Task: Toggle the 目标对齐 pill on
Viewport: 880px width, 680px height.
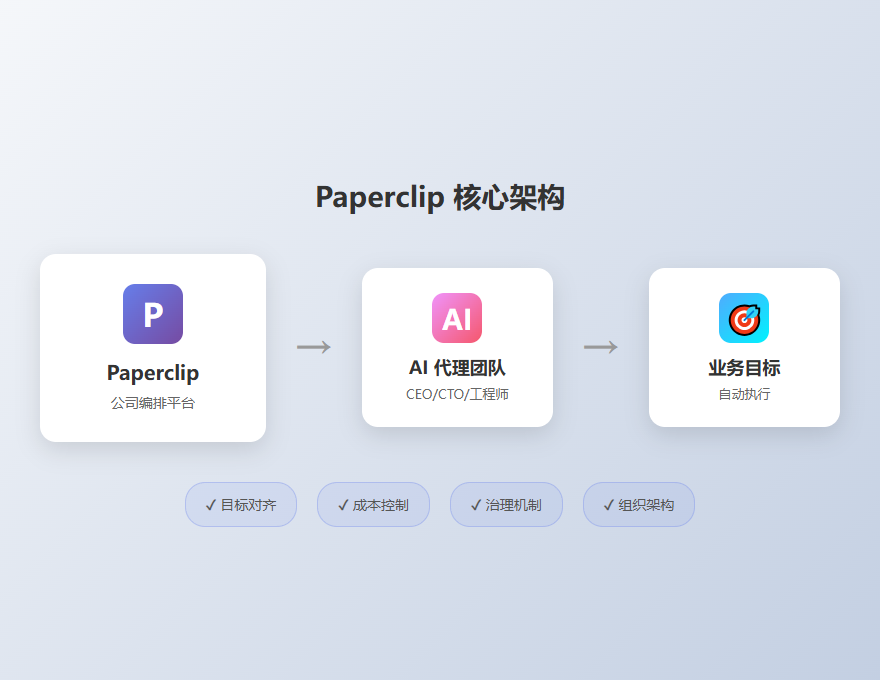Action: tap(241, 505)
